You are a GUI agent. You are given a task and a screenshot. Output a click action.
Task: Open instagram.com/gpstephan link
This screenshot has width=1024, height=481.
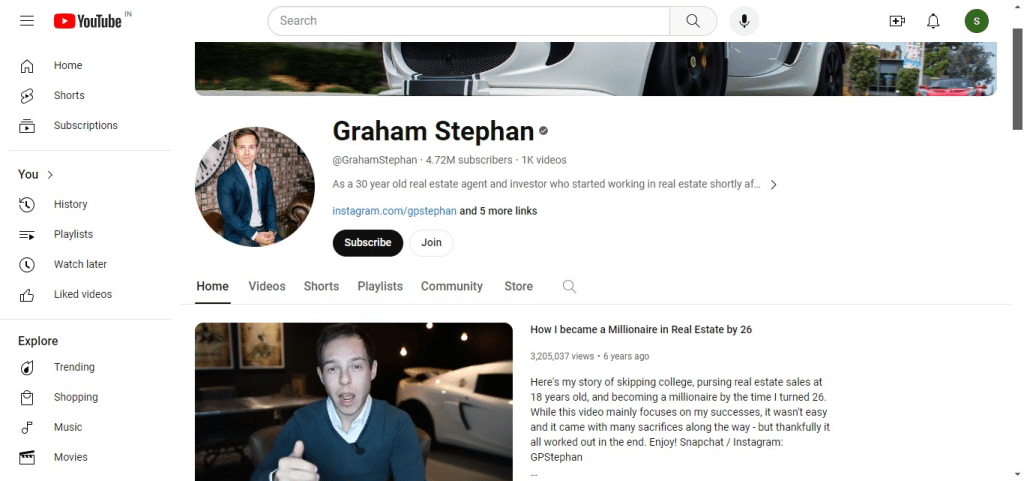tap(394, 211)
